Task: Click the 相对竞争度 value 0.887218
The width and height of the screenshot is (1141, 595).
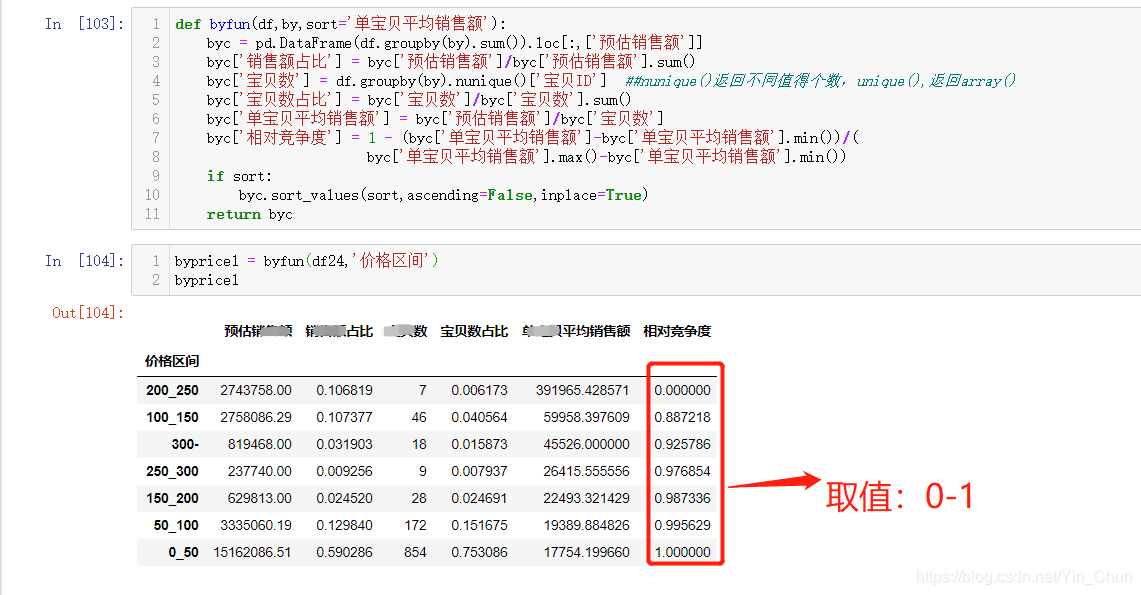Action: pyautogui.click(x=683, y=417)
